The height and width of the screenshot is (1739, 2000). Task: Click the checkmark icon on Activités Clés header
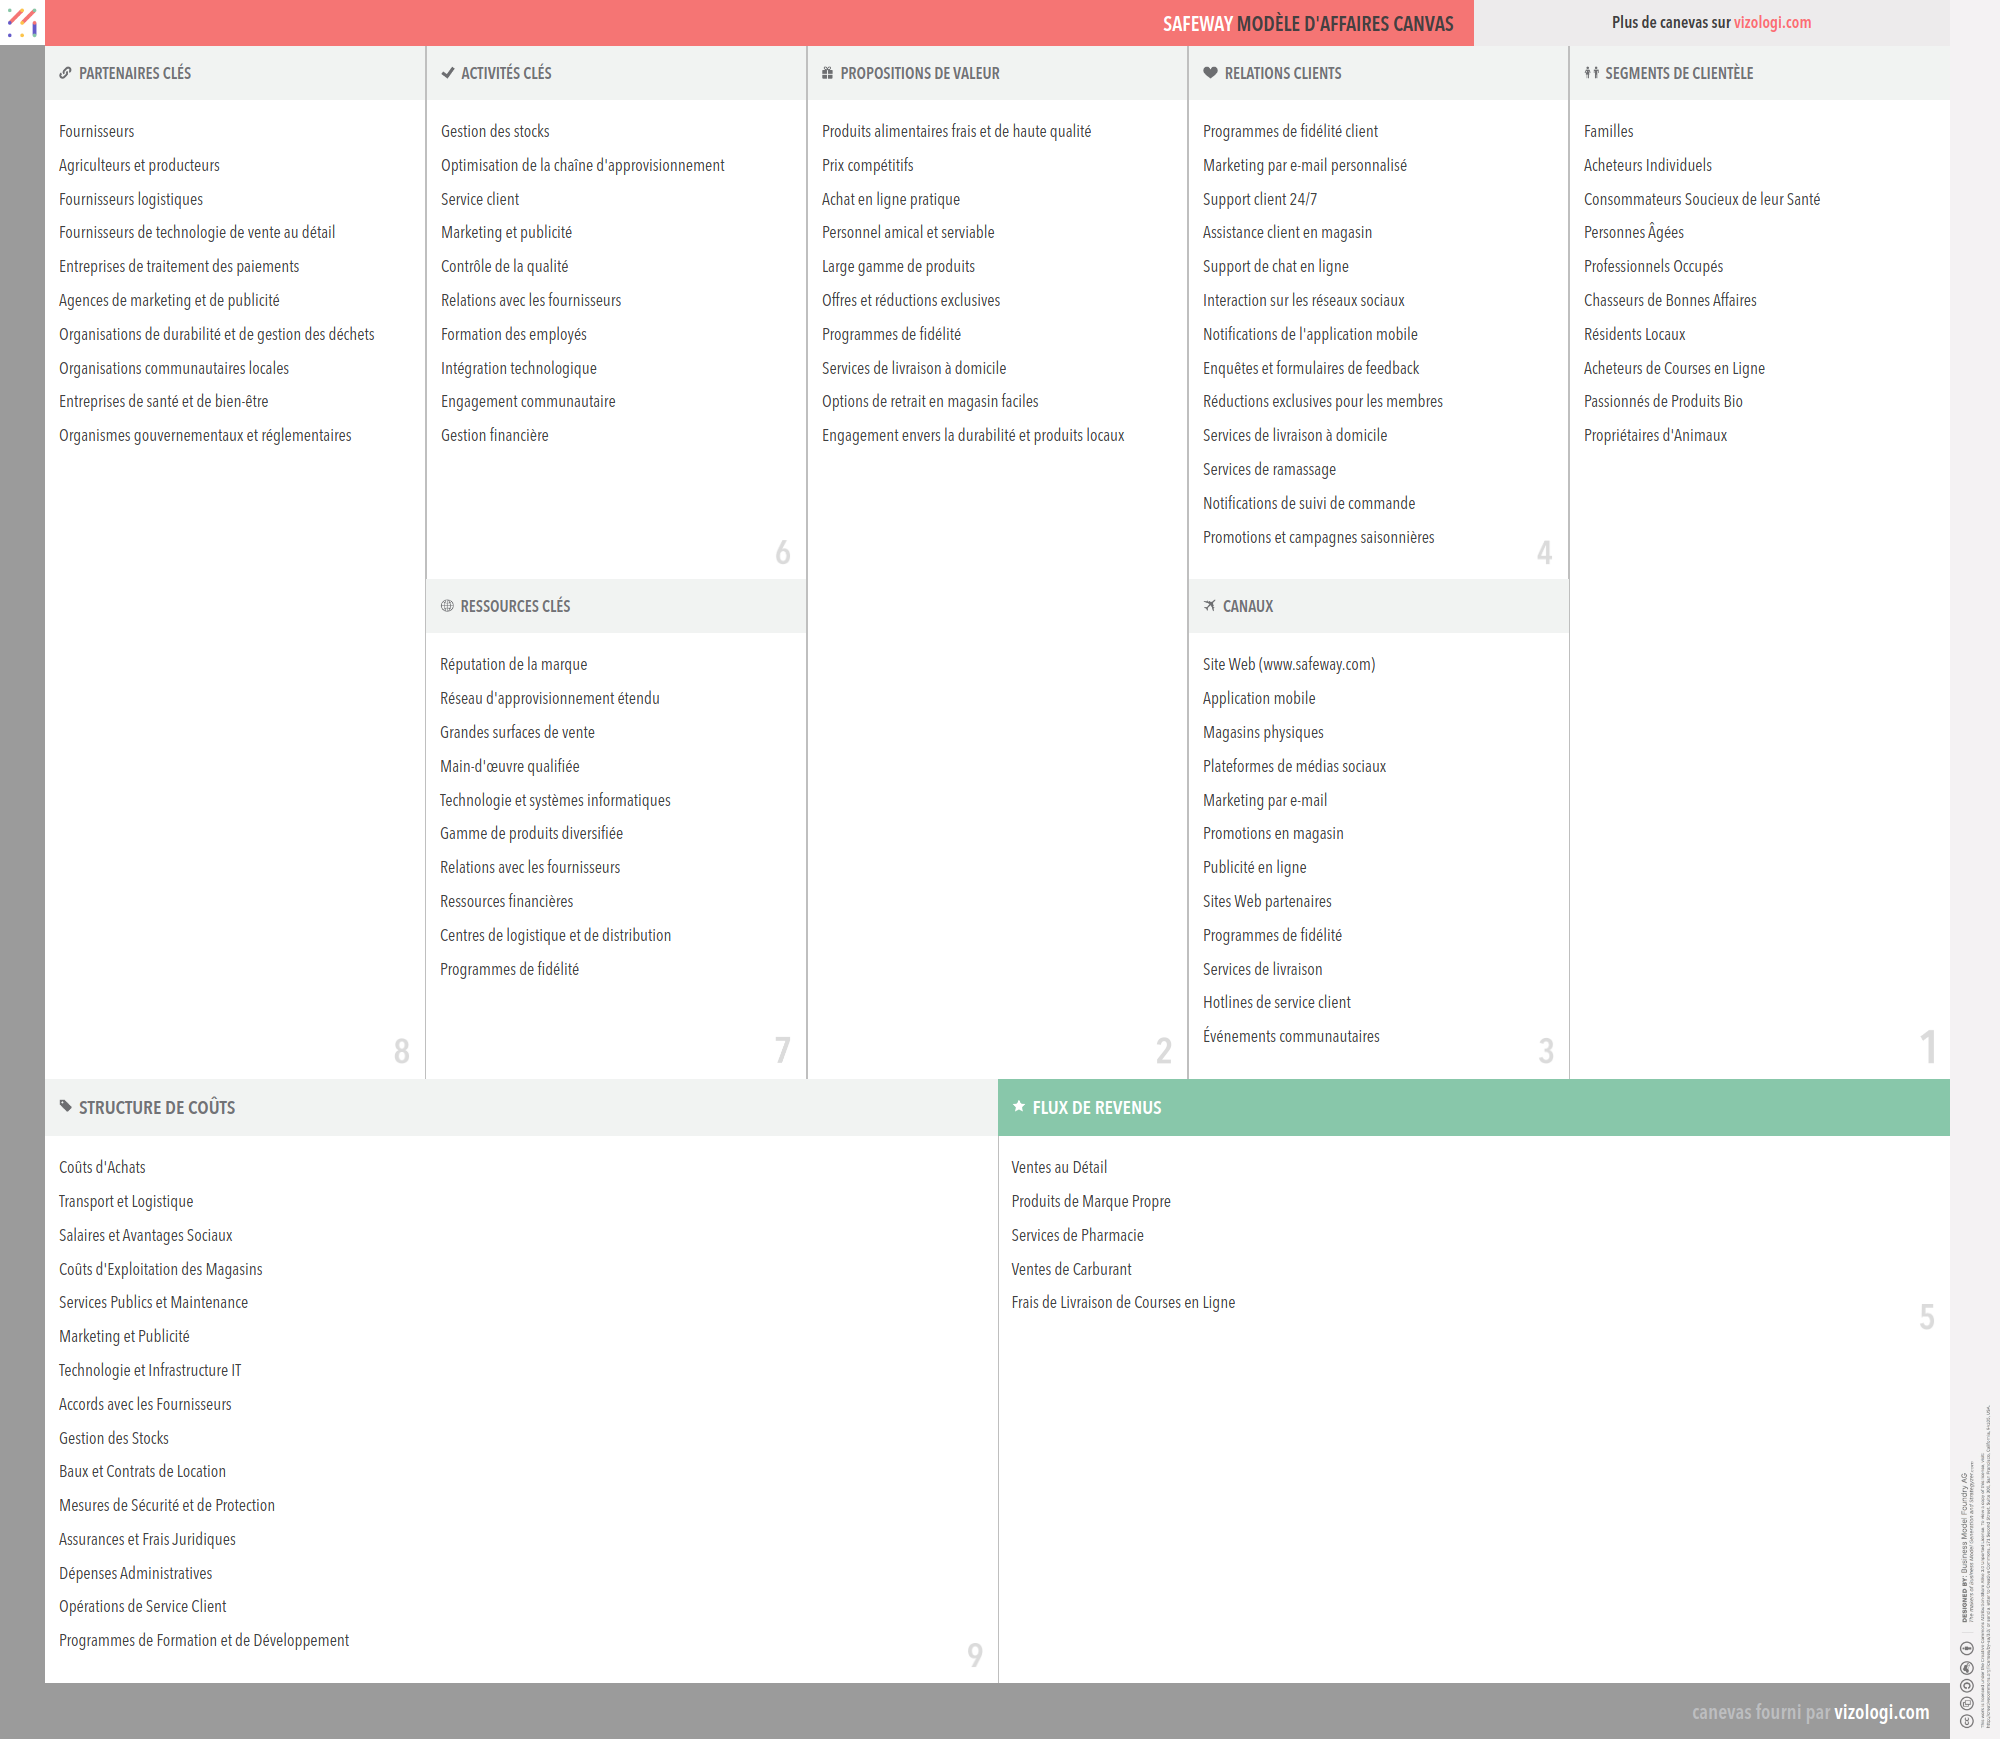tap(446, 73)
